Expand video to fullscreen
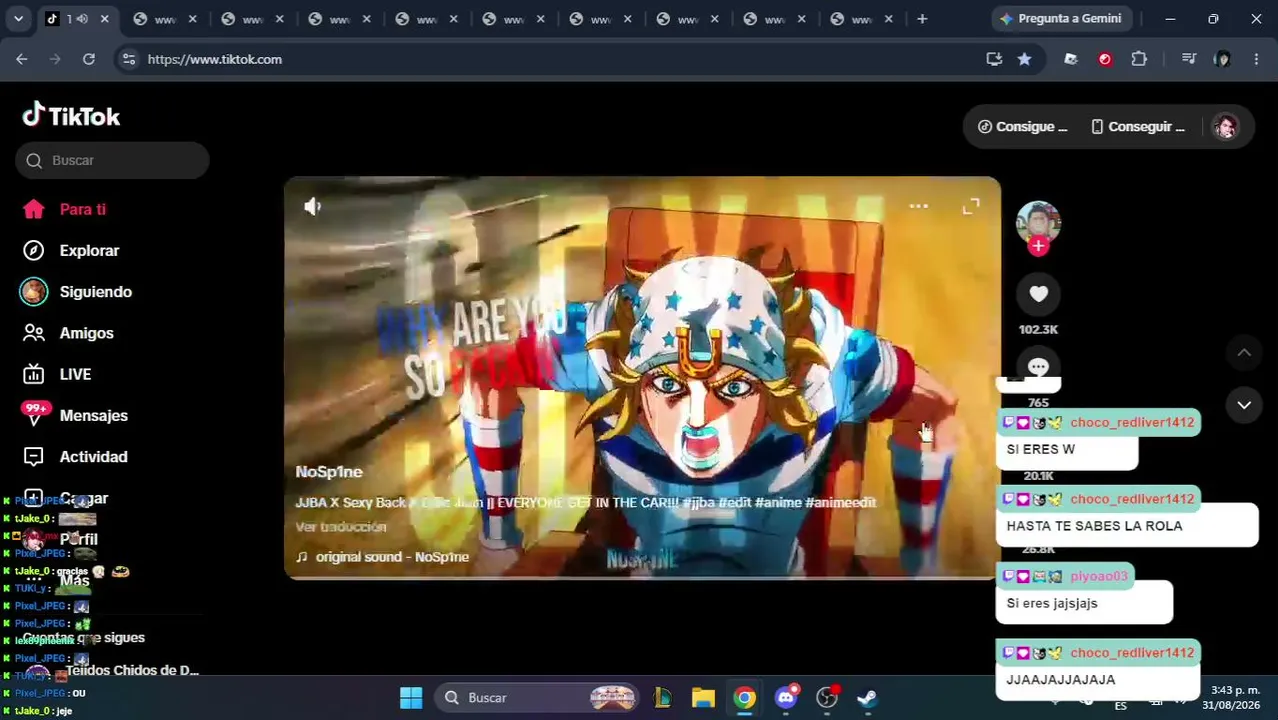This screenshot has height=720, width=1278. click(971, 206)
